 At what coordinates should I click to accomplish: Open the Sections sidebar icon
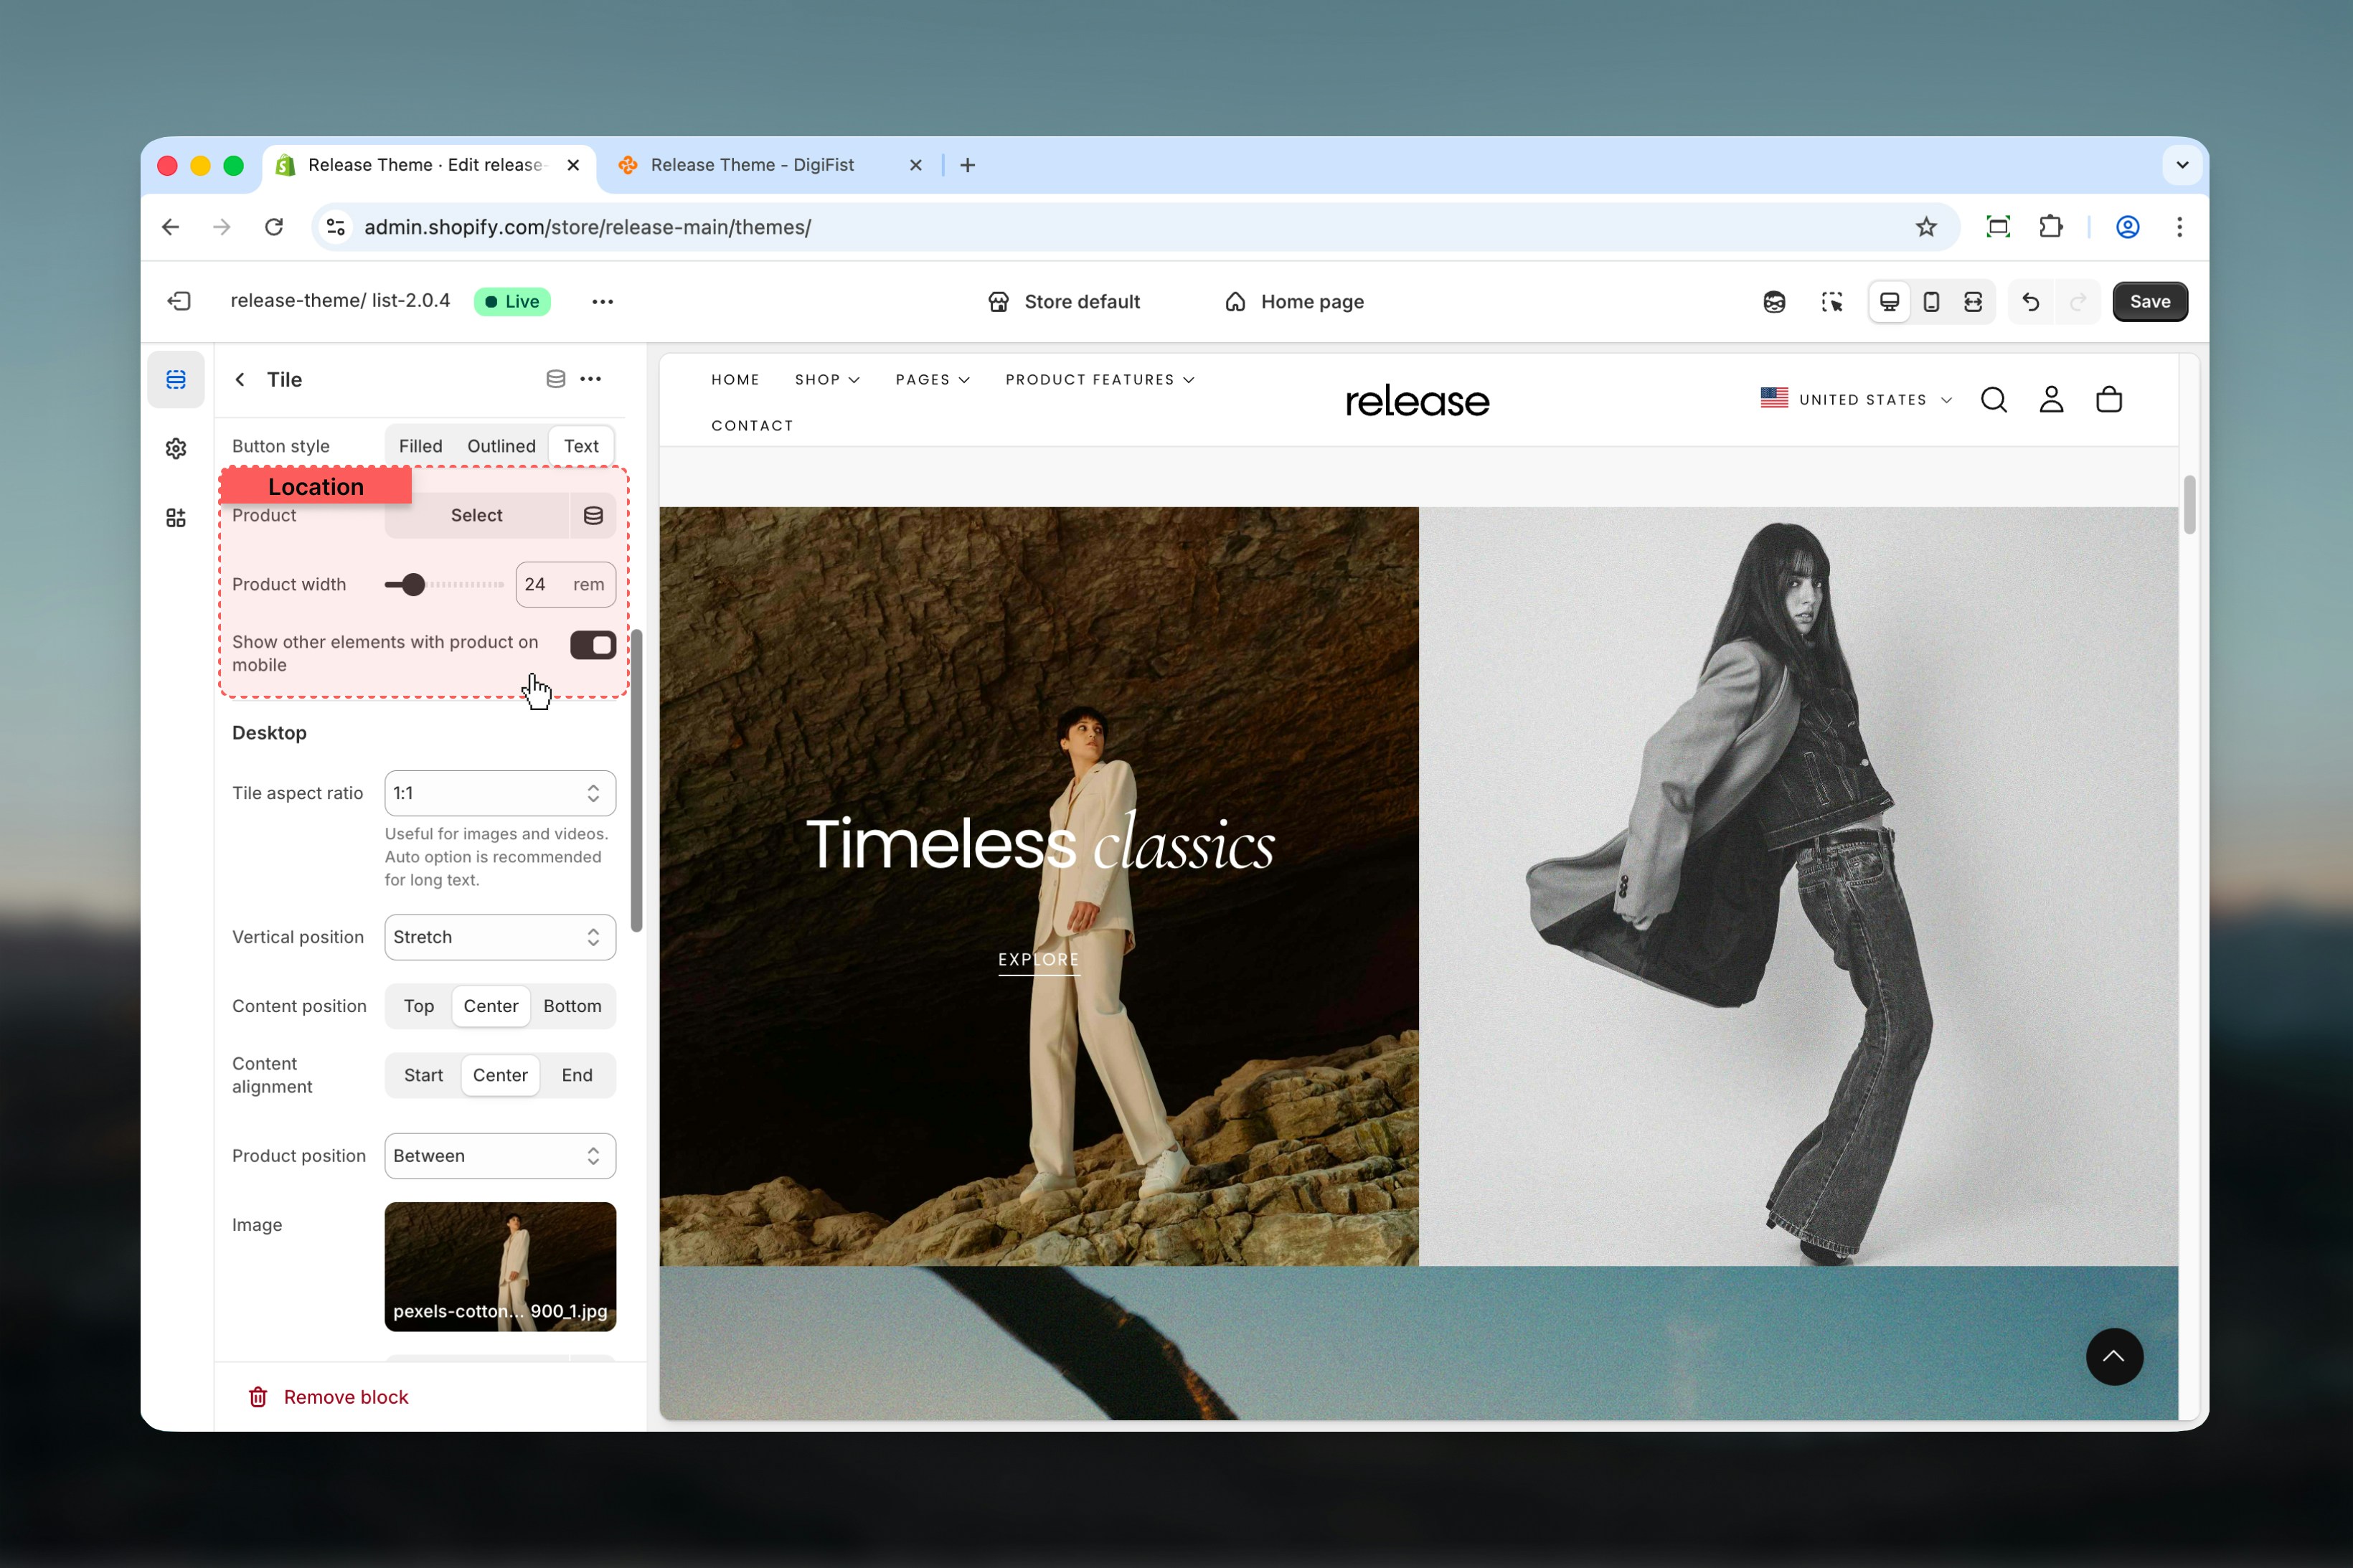[176, 379]
